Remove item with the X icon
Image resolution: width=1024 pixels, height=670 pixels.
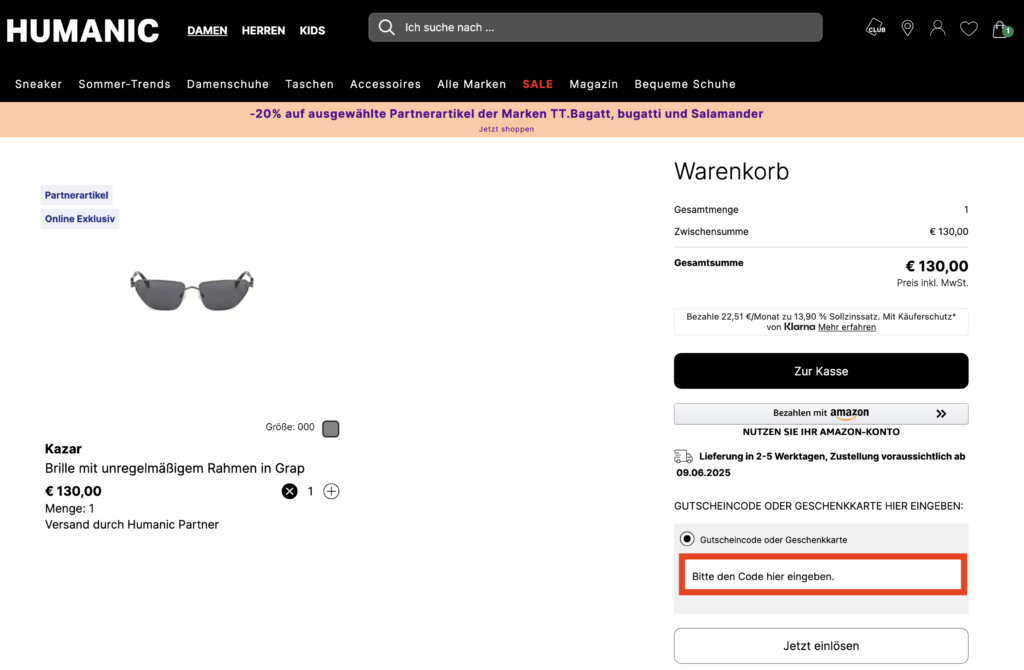pyautogui.click(x=289, y=491)
